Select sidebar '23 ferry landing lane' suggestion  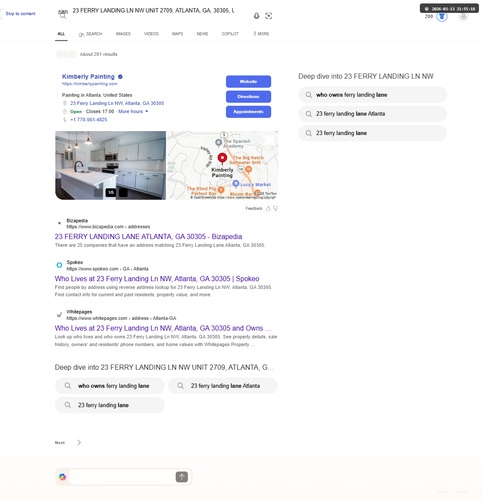click(372, 133)
